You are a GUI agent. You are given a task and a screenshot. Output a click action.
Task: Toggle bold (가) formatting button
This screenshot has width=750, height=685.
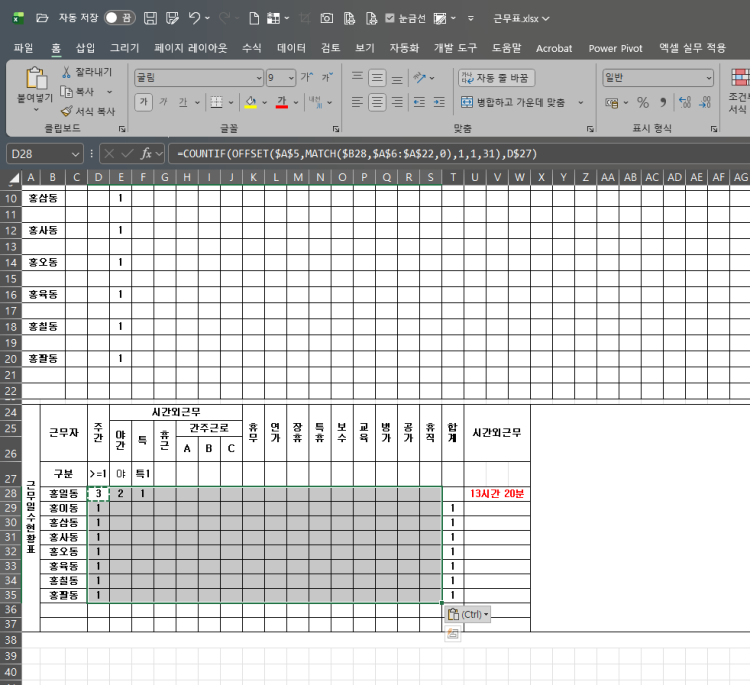point(143,102)
